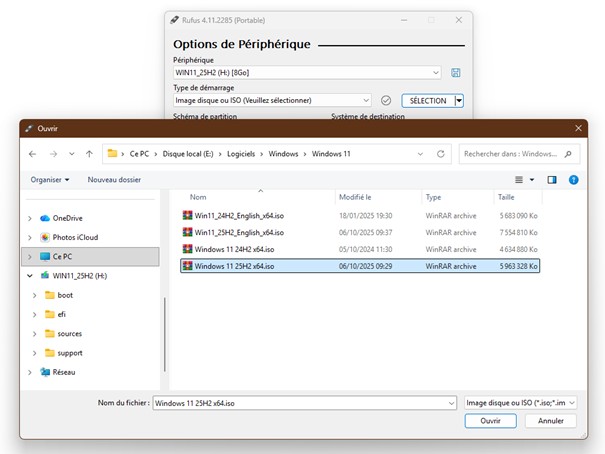Open view options dropdown arrow
605x454 pixels.
[x=532, y=180]
